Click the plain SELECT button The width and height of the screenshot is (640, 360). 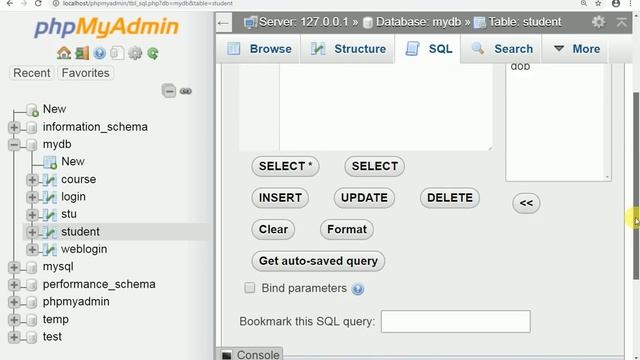(x=375, y=167)
